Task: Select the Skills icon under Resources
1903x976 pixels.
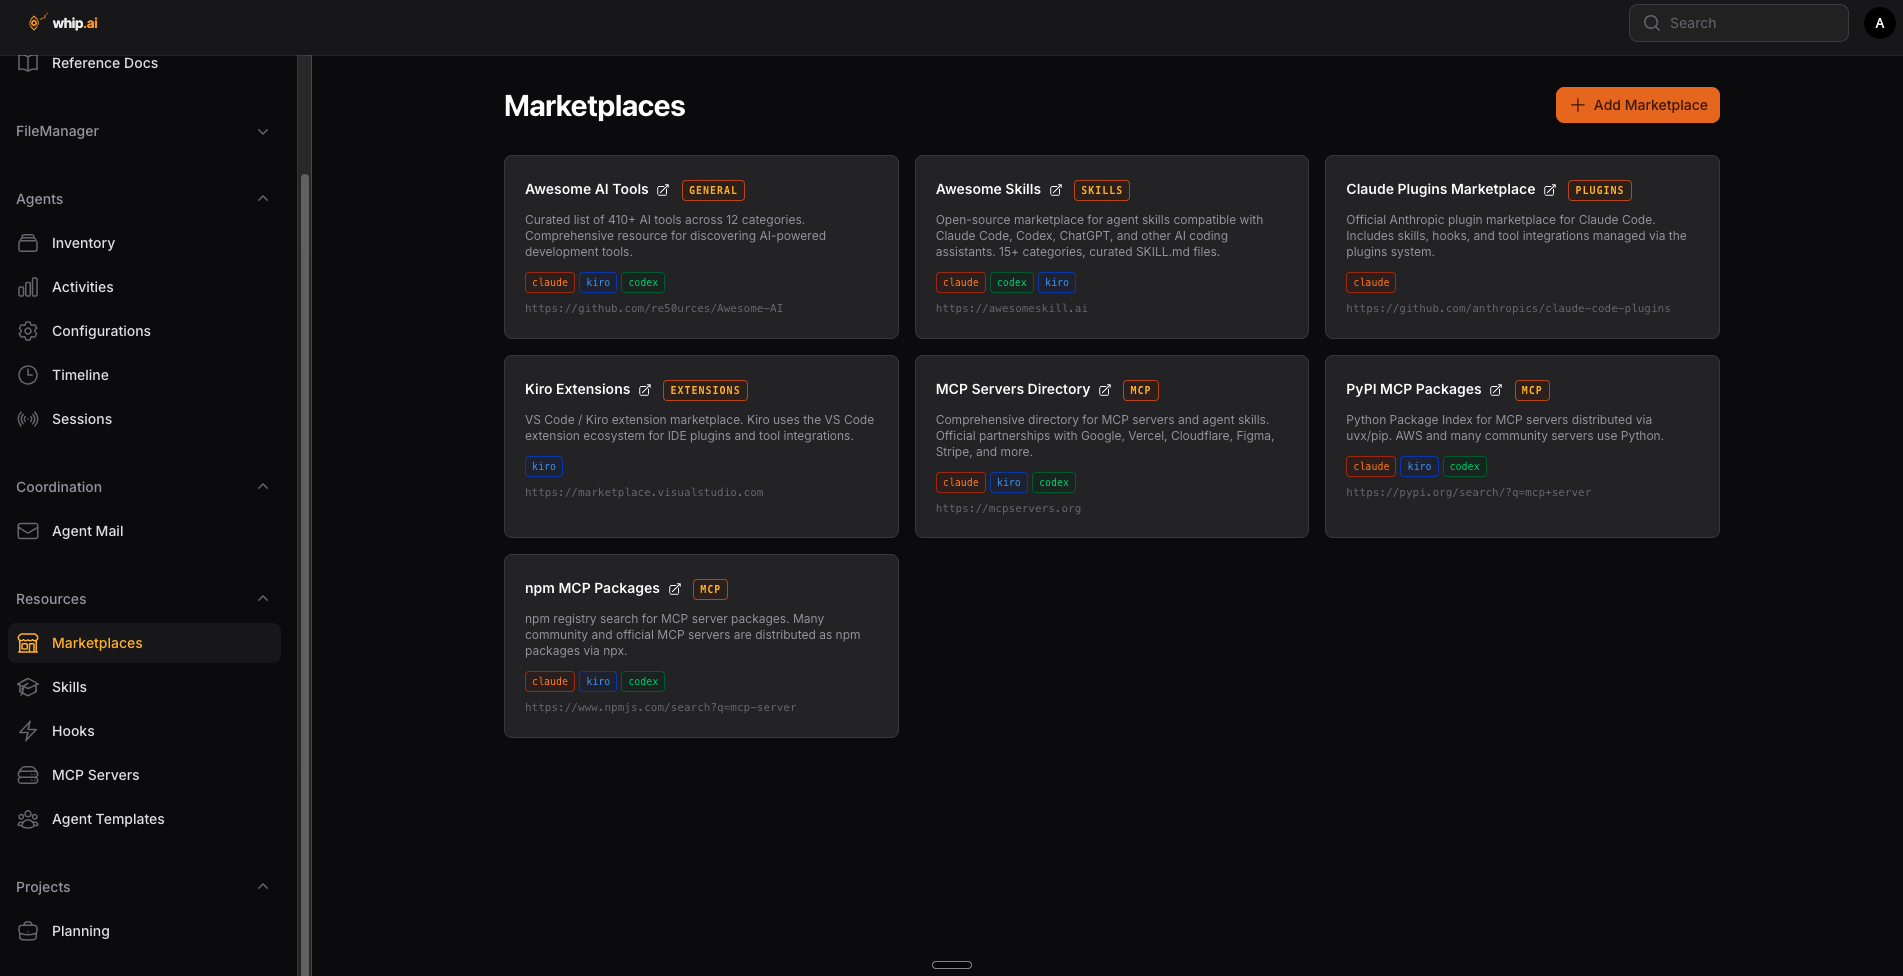Action: tap(28, 687)
